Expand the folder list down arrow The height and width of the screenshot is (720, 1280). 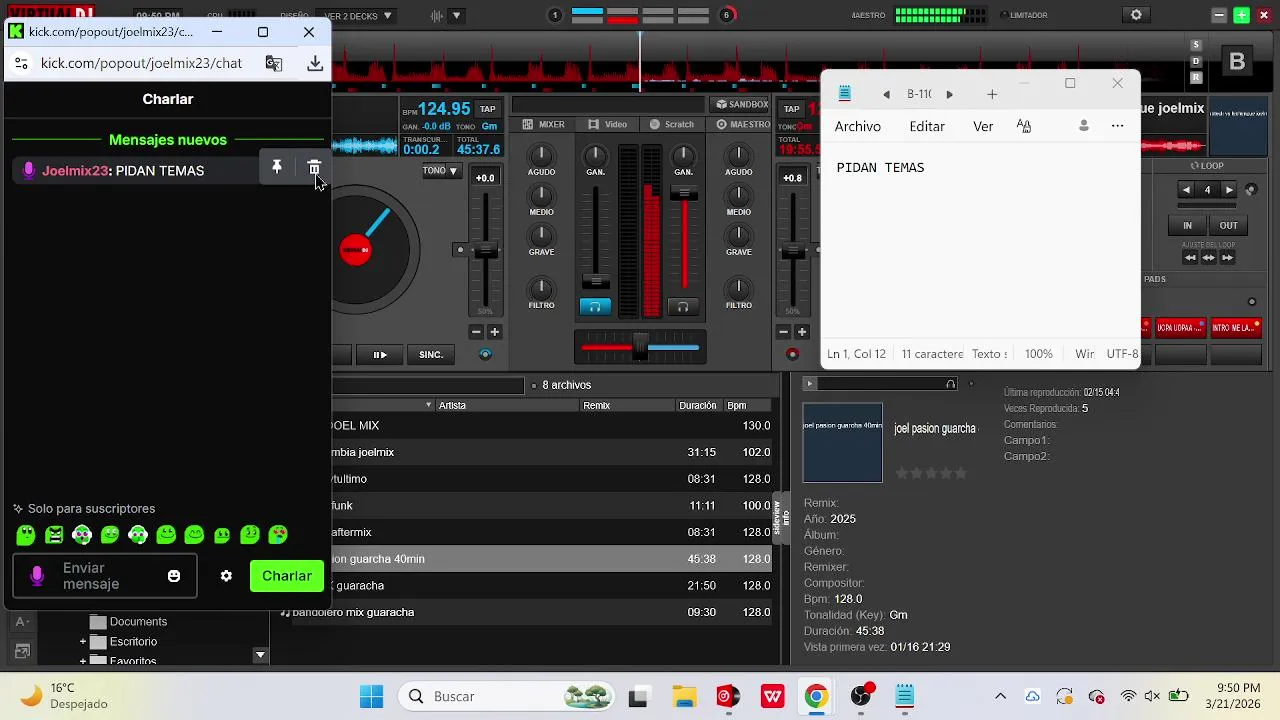260,655
